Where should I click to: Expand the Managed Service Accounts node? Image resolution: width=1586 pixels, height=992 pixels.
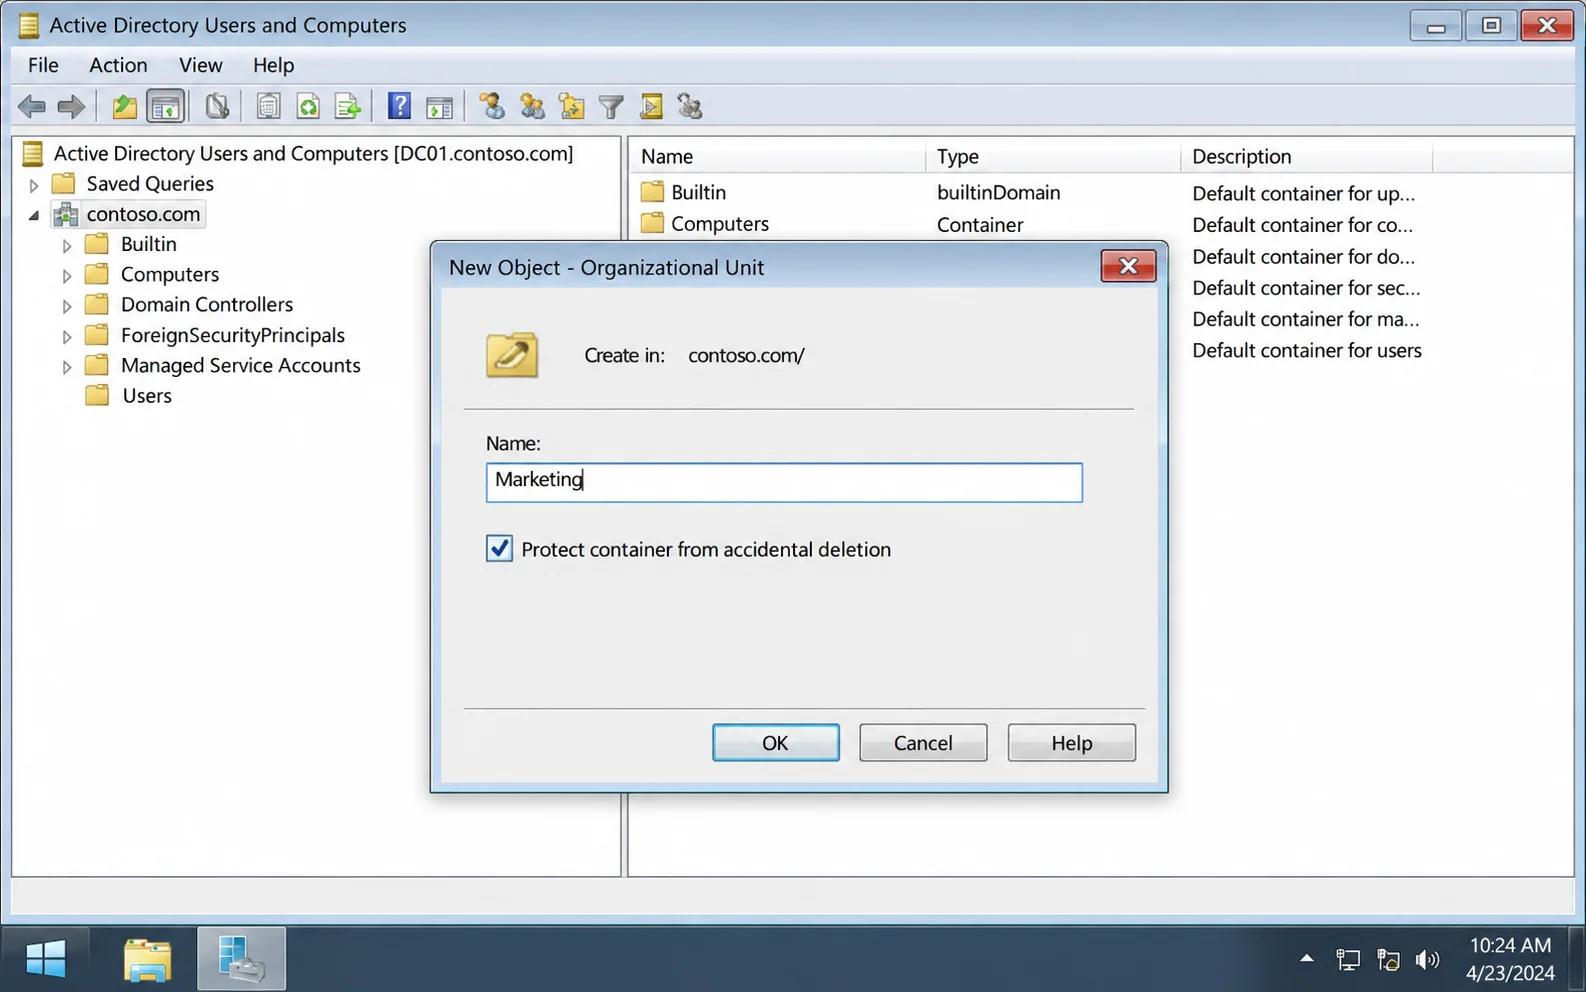coord(67,367)
